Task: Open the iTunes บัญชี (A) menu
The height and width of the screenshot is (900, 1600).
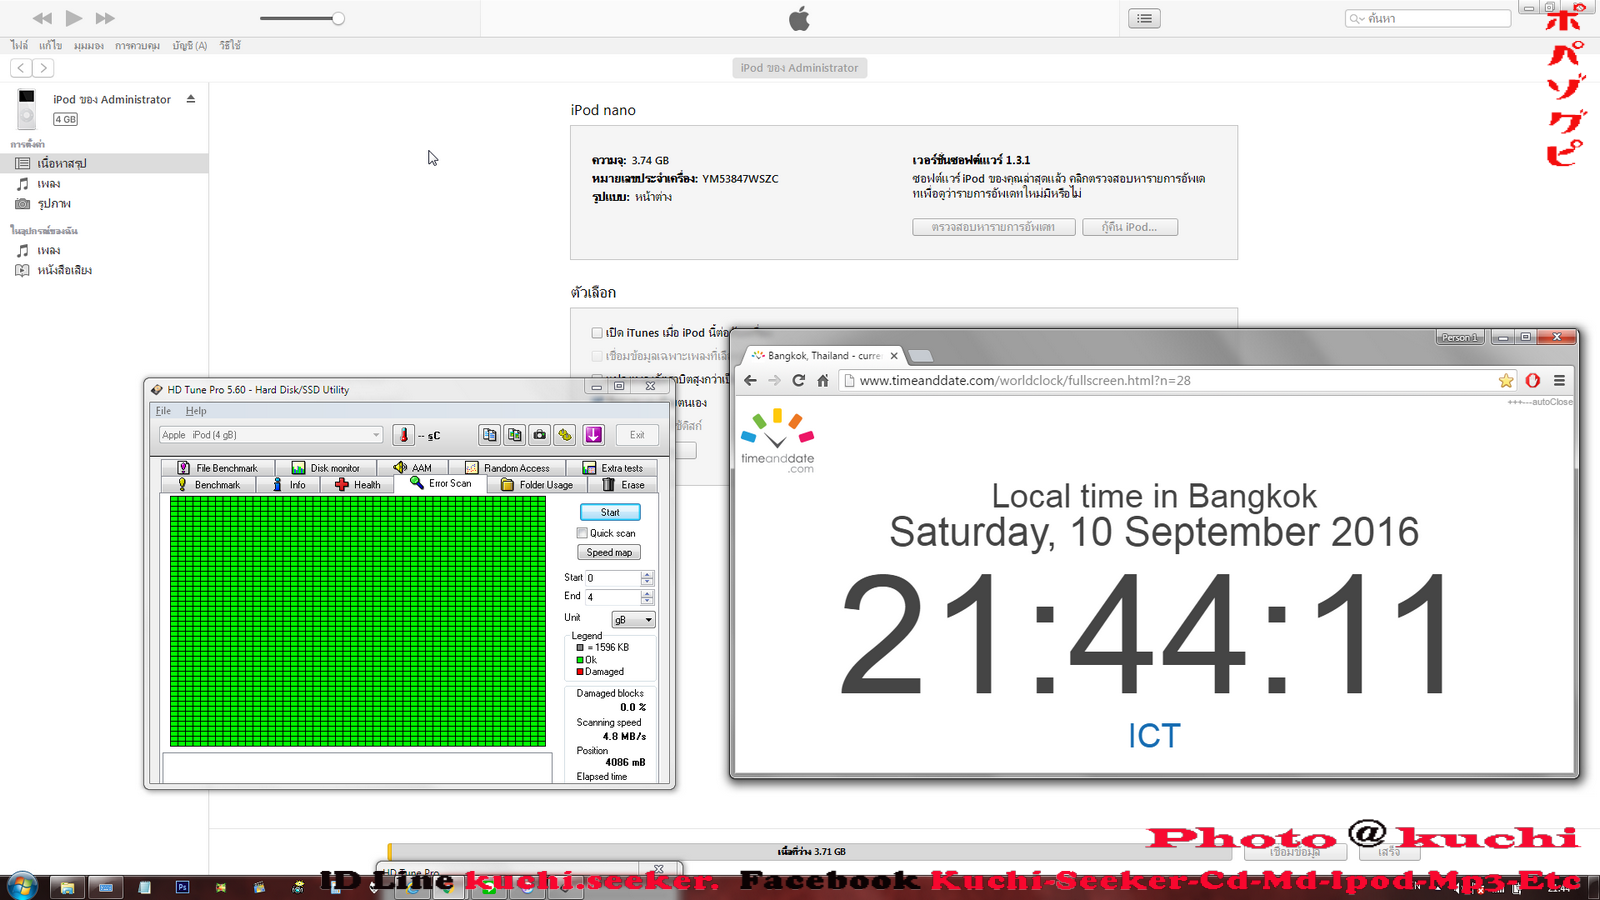Action: [189, 46]
